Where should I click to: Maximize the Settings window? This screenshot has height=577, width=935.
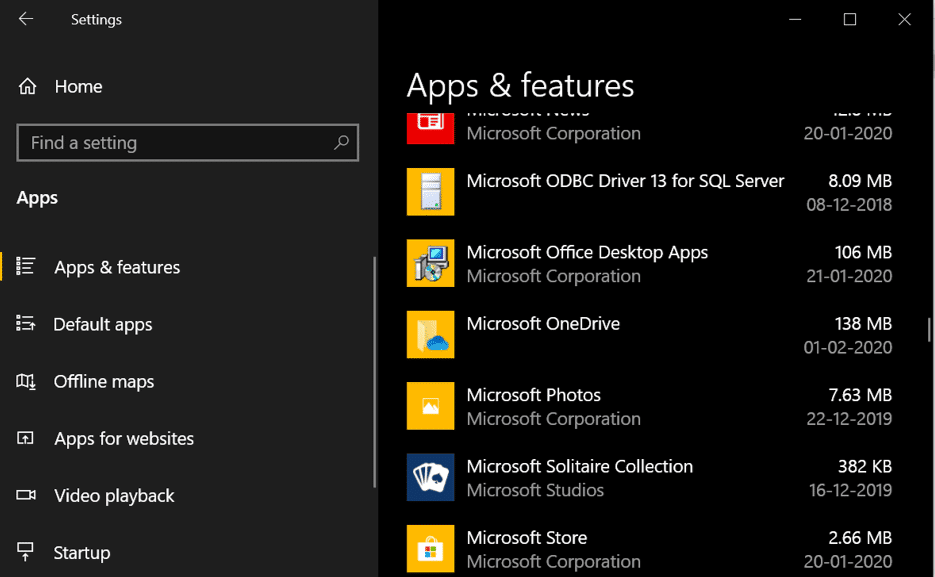[850, 19]
